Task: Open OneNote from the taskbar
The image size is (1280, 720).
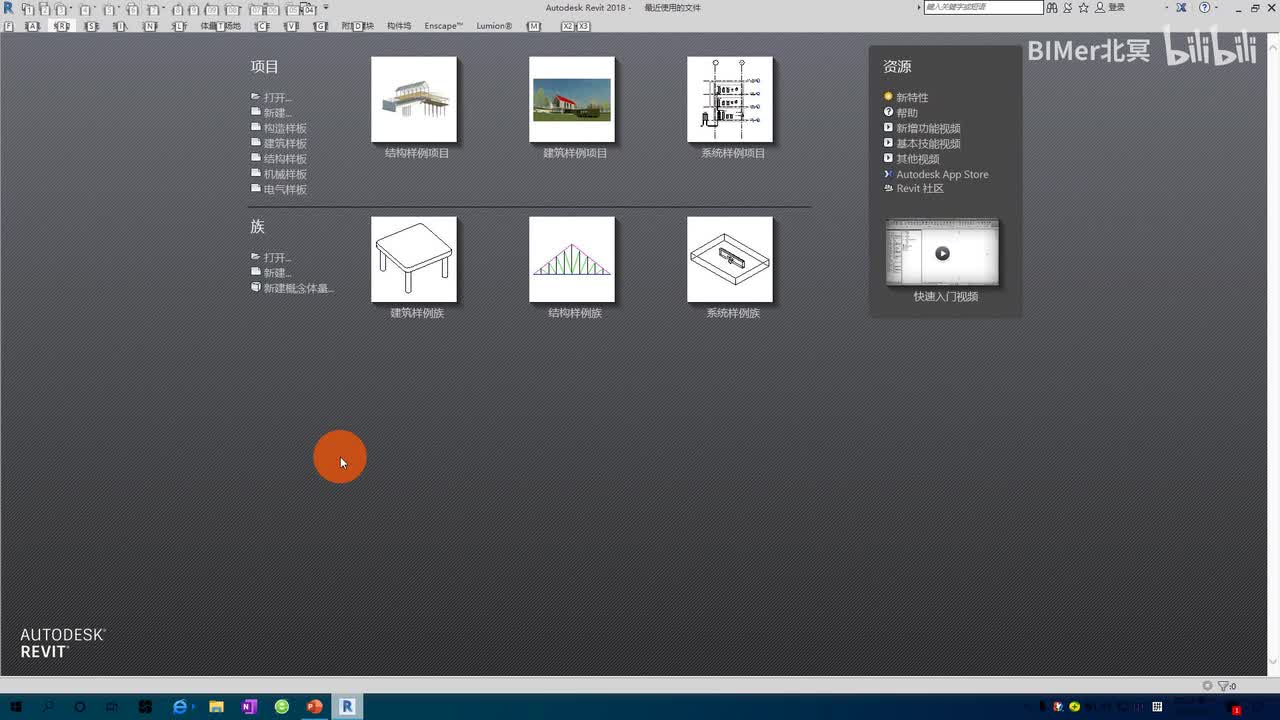Action: tap(249, 707)
